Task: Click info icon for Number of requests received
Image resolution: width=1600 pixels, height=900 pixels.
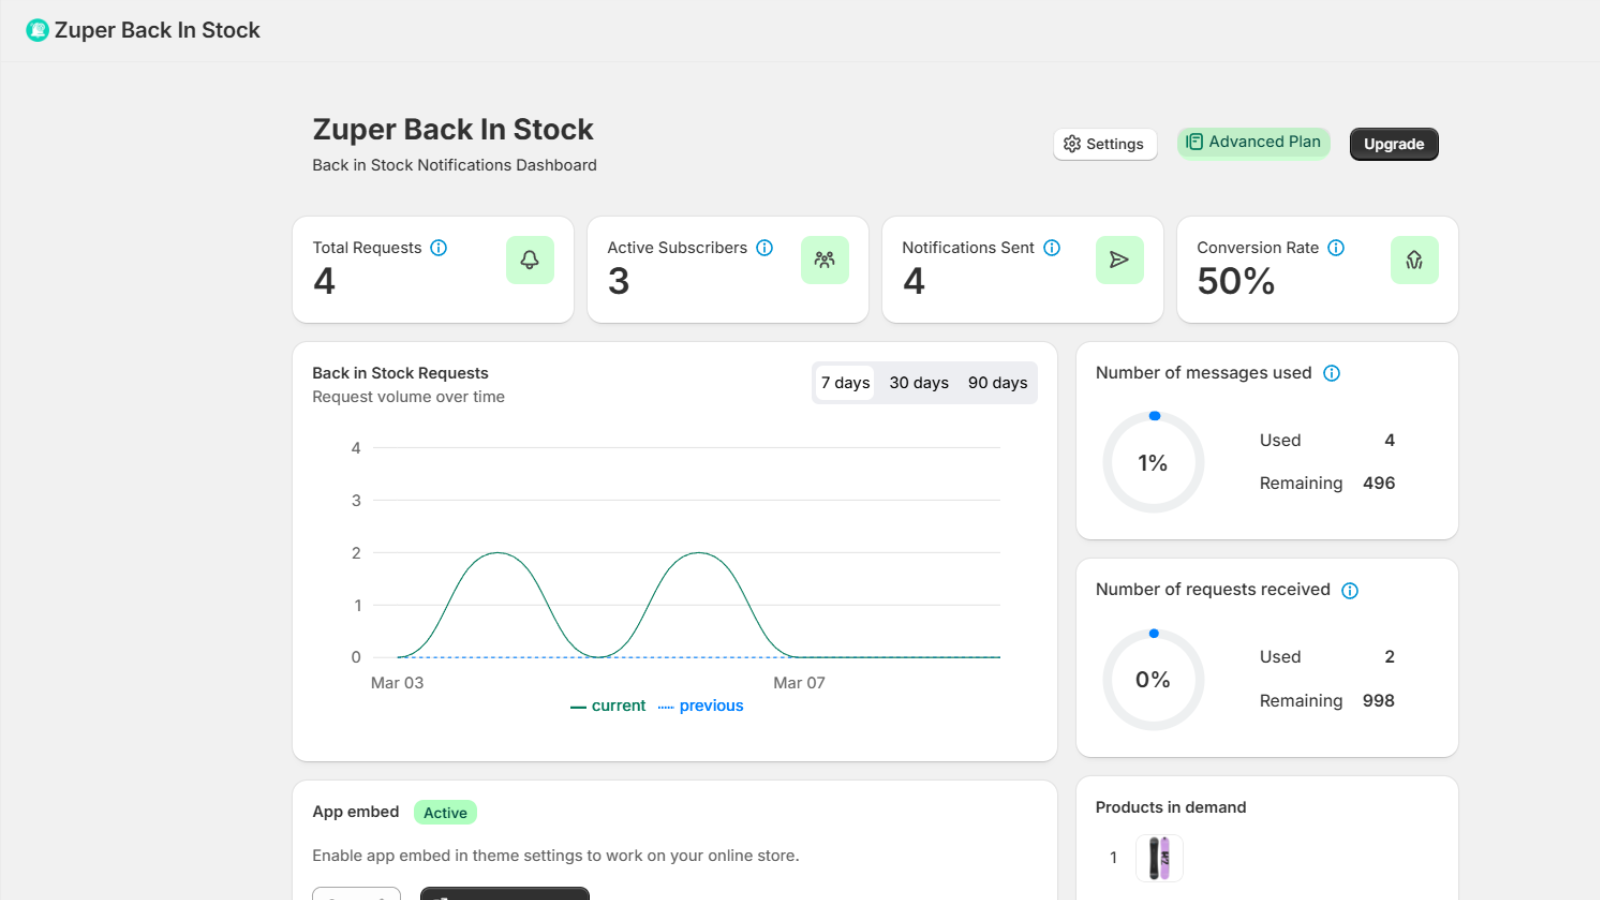Action: coord(1350,590)
